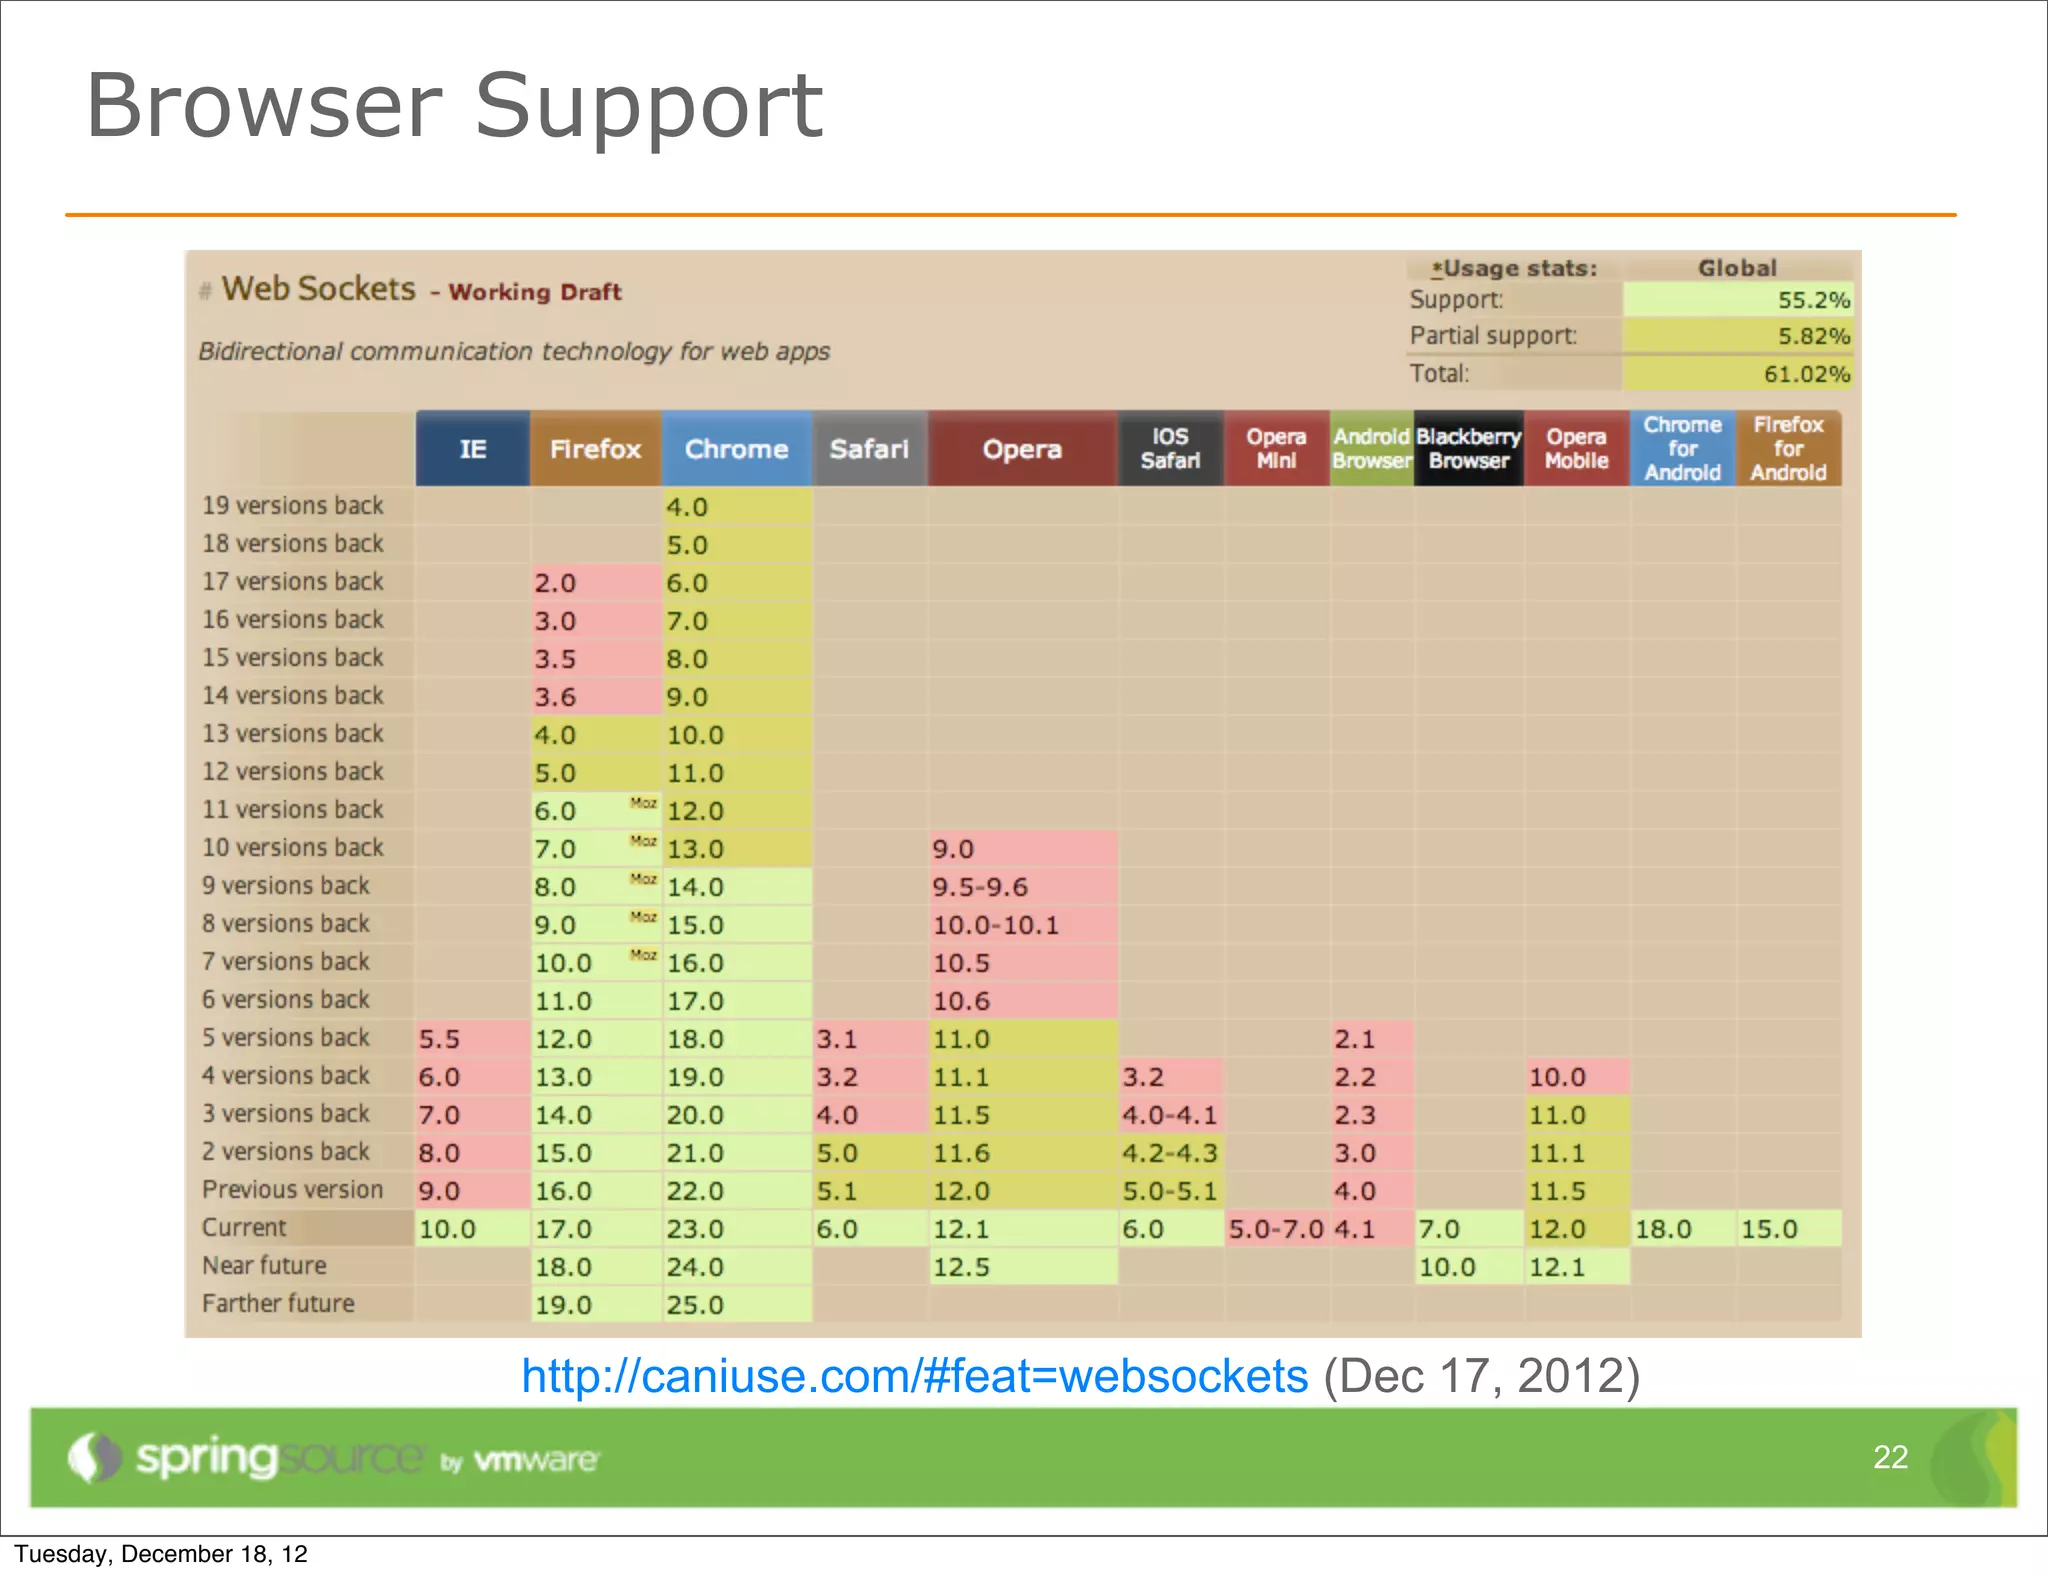Click the Web Sockets feature title
Screen dimensions: 2048x1576
pyautogui.click(x=318, y=289)
